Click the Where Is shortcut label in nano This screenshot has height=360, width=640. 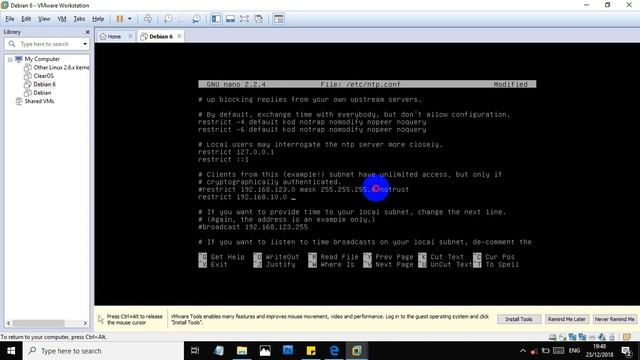pyautogui.click(x=337, y=264)
